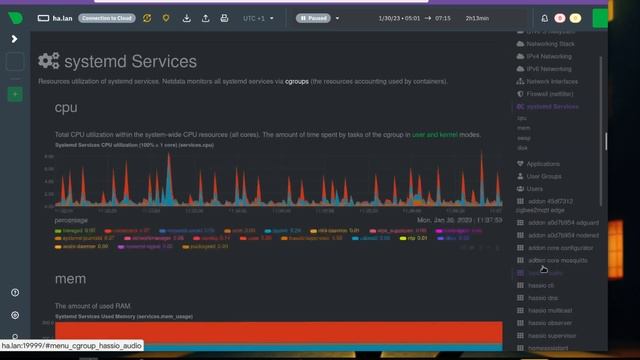Open addon zigbee2mqtt edge menu item
This screenshot has width=640, height=360.
click(544, 205)
